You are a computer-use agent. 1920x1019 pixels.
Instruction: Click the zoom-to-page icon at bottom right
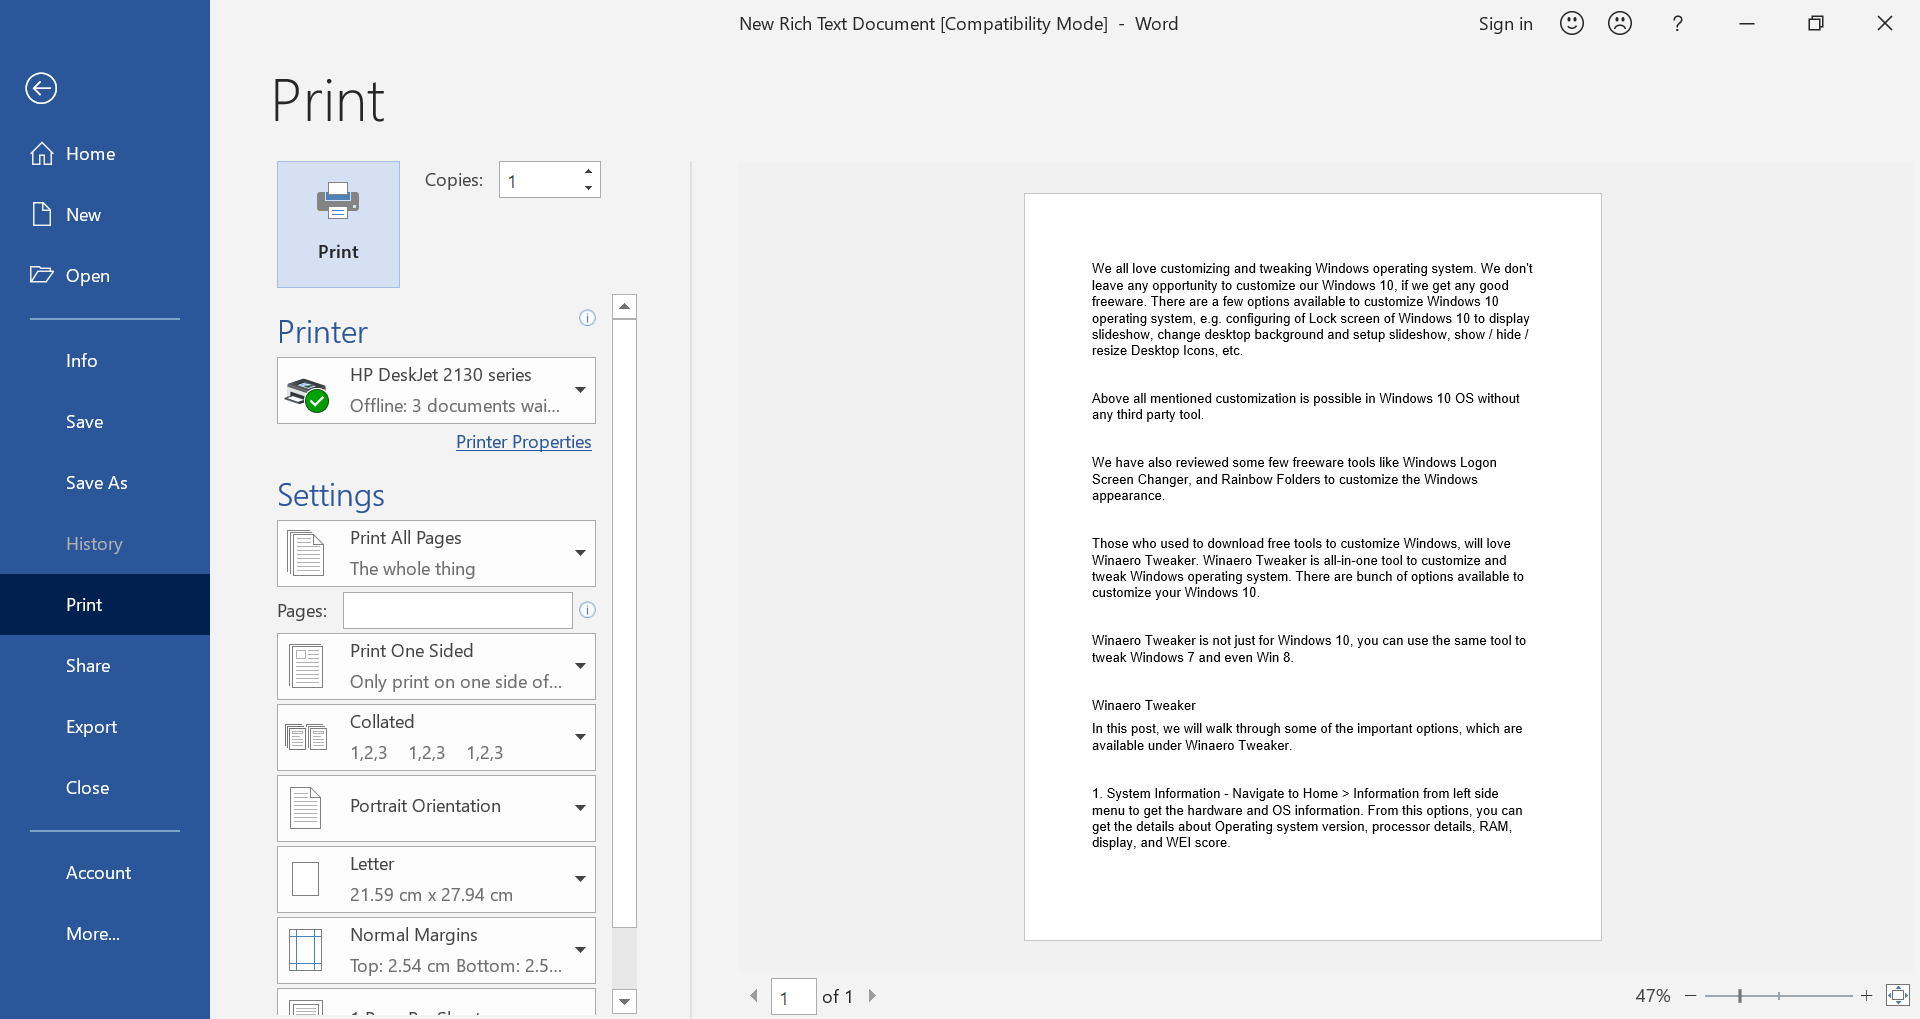point(1897,995)
